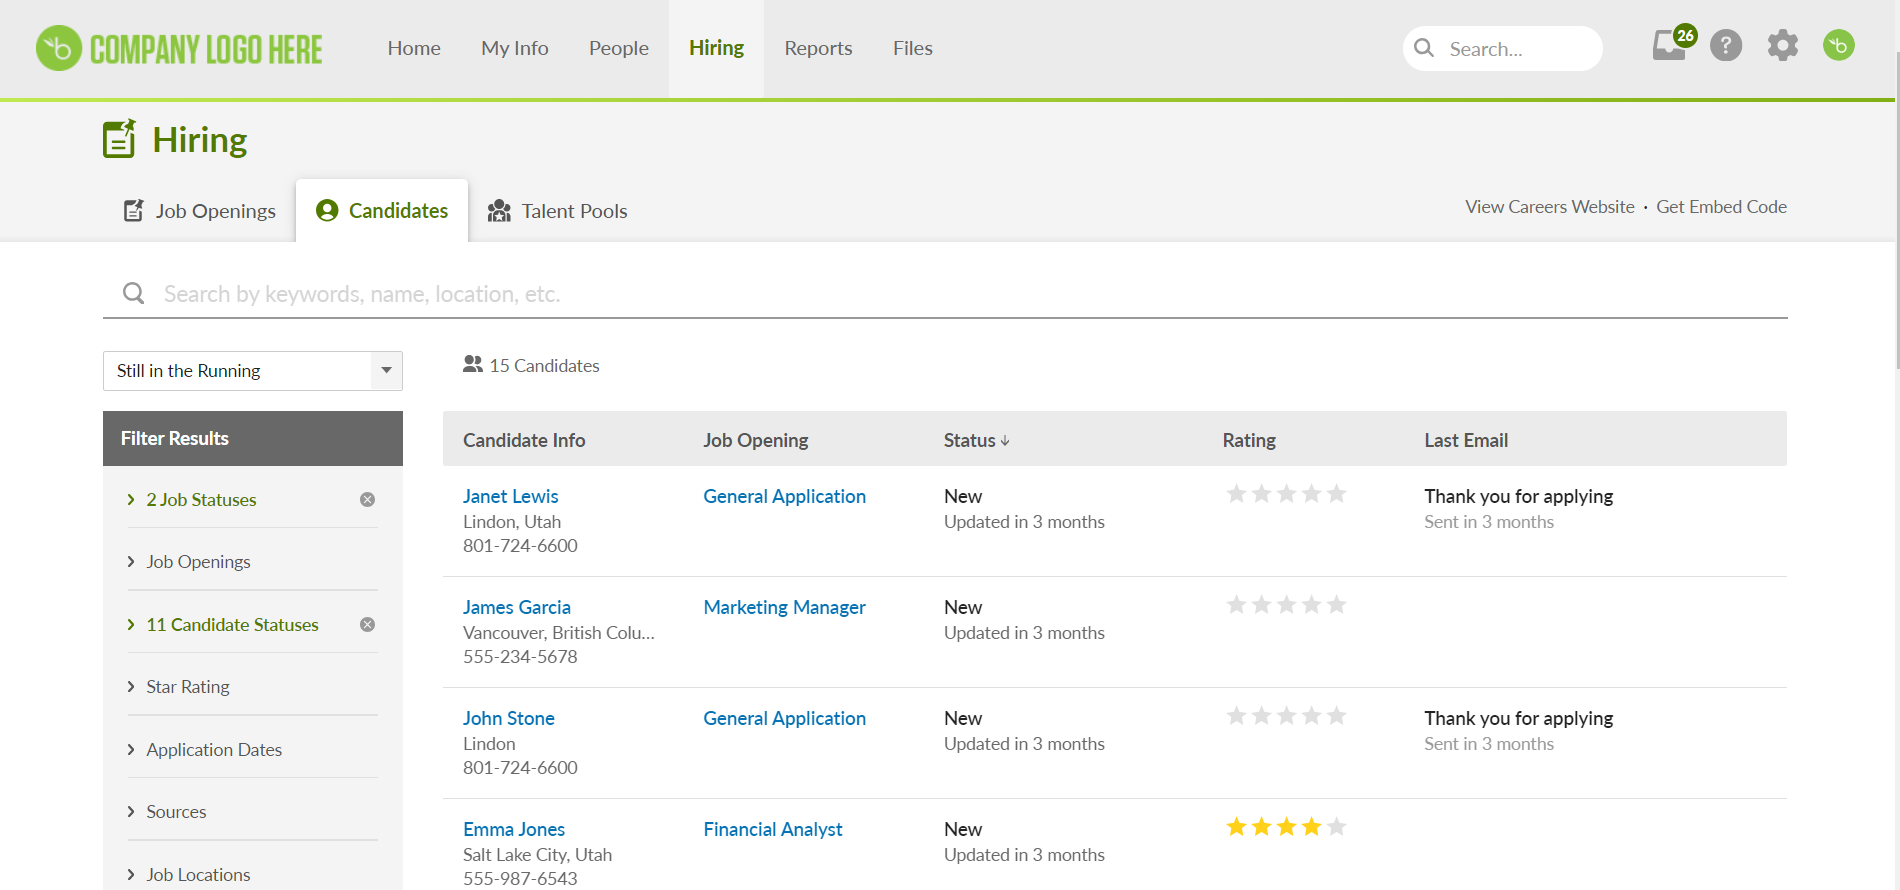Screen dimensions: 1900x890
Task: Set Janet Lewis rating to five stars
Action: tap(1336, 494)
